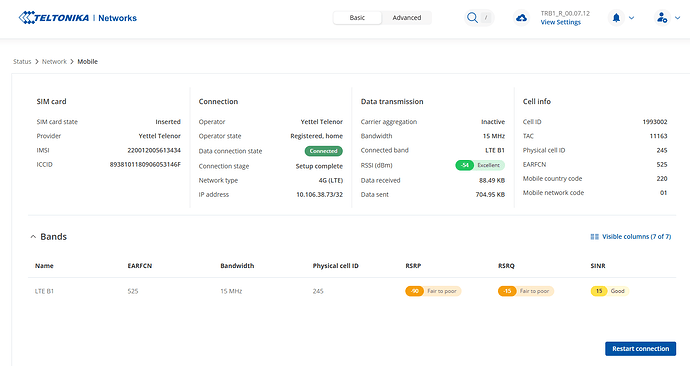690x366 pixels.
Task: Click the Visible columns grid icon
Action: (595, 237)
